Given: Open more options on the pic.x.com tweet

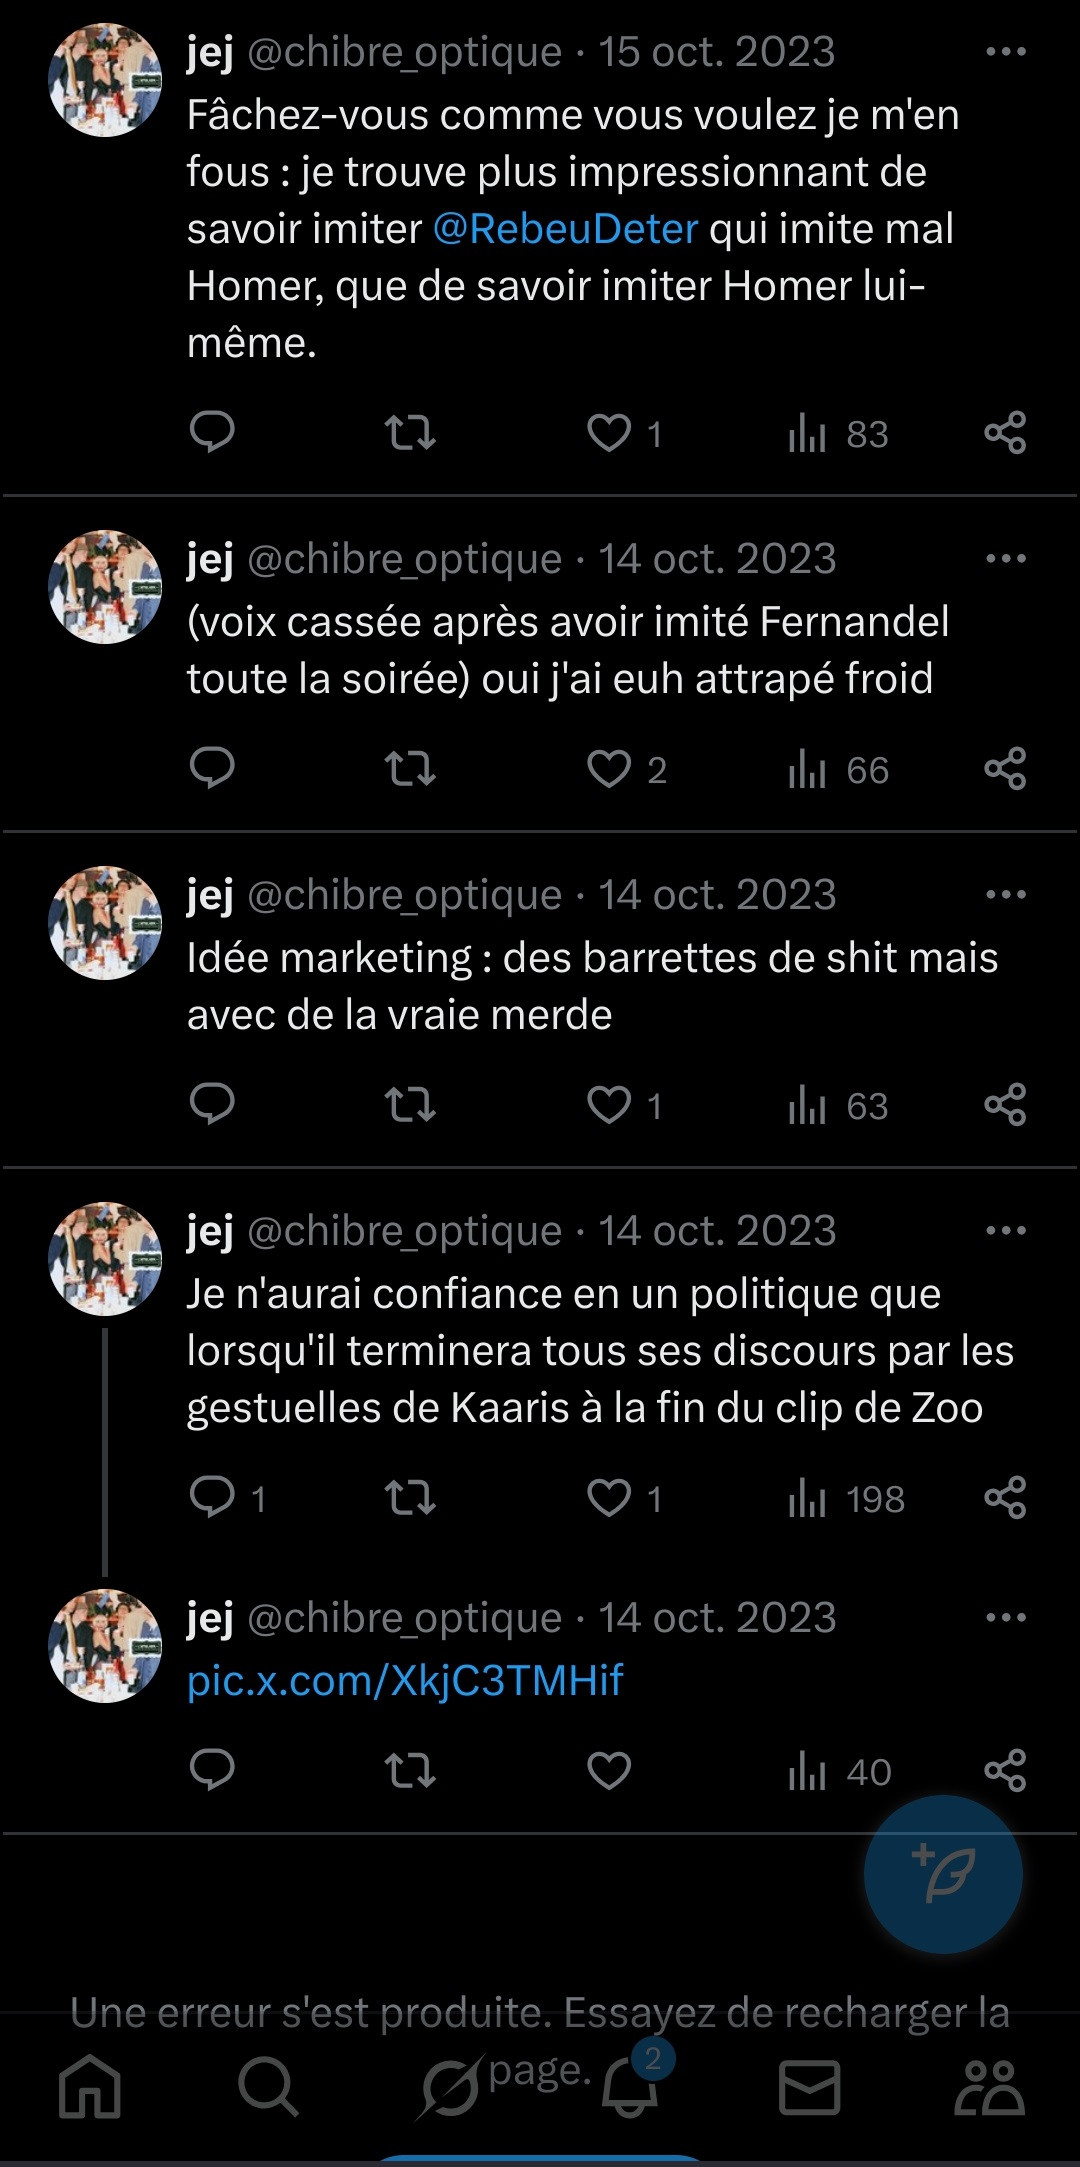Looking at the screenshot, I should point(1005,1618).
